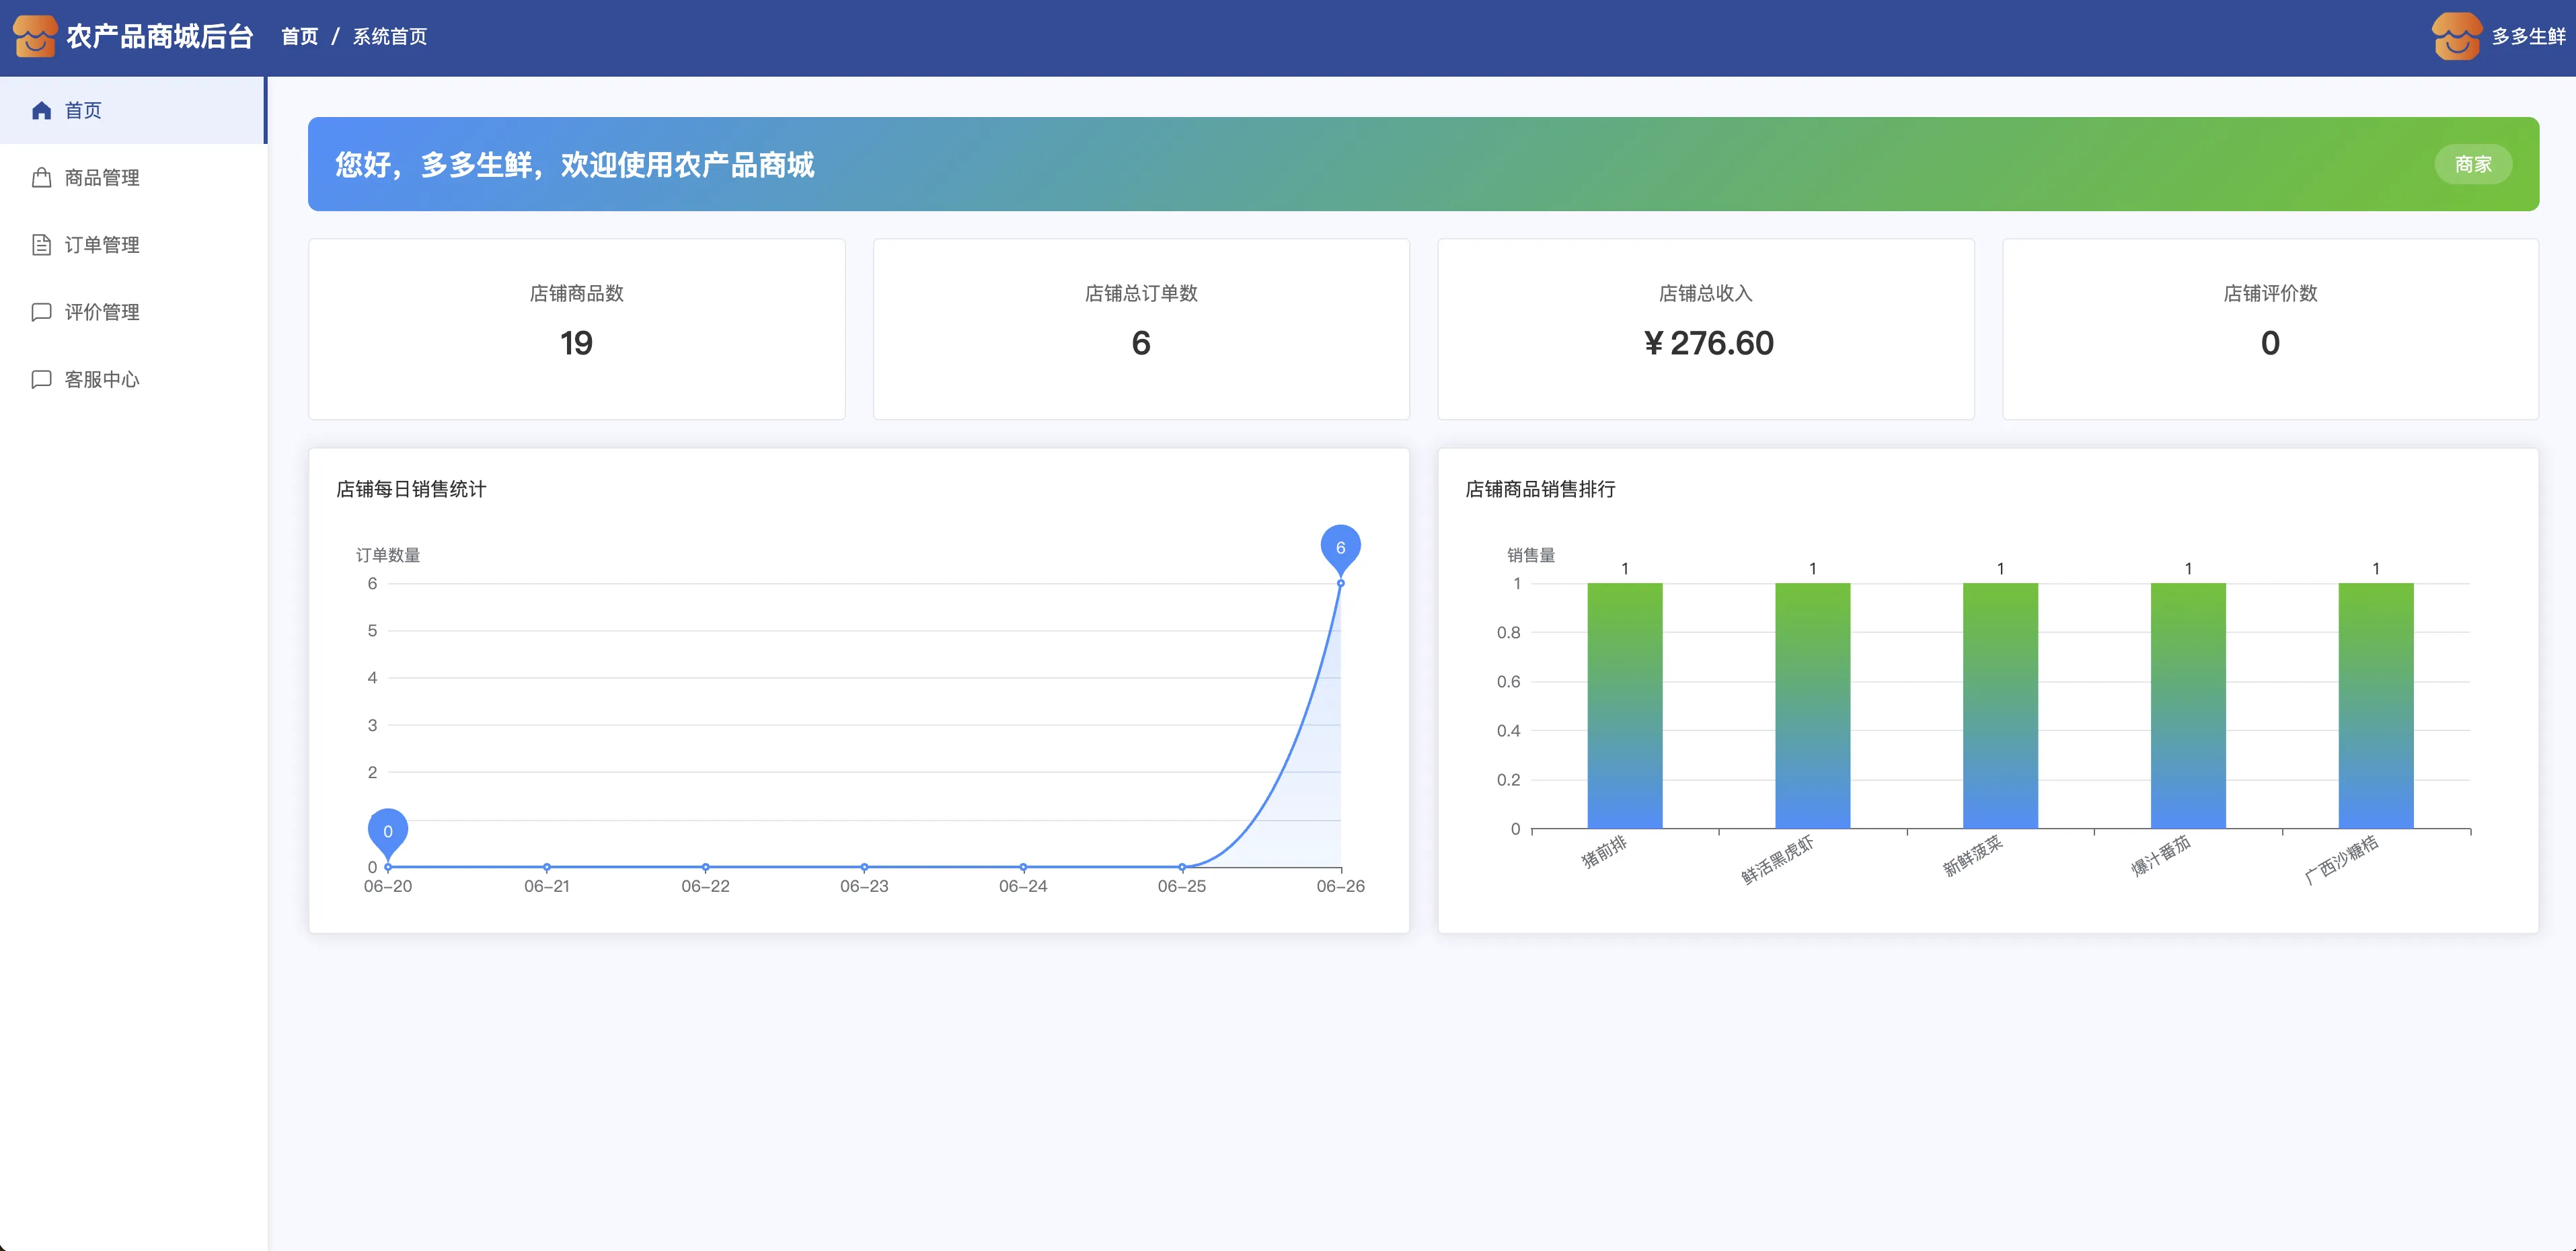Click the home icon in sidebar
Screen dimensions: 2576x1251
41,110
